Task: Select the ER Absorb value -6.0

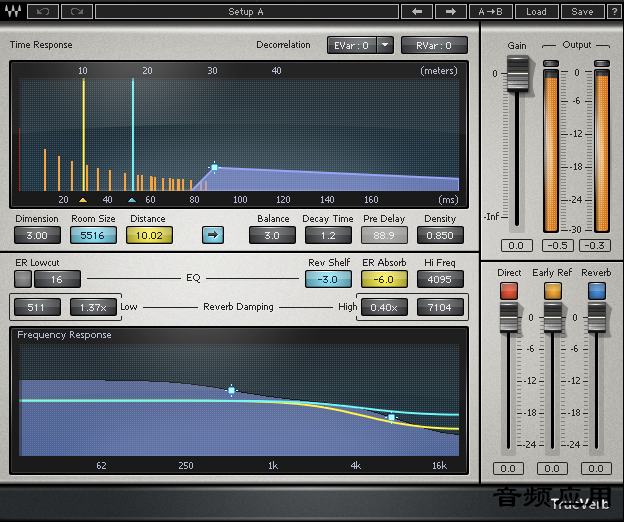Action: point(384,279)
